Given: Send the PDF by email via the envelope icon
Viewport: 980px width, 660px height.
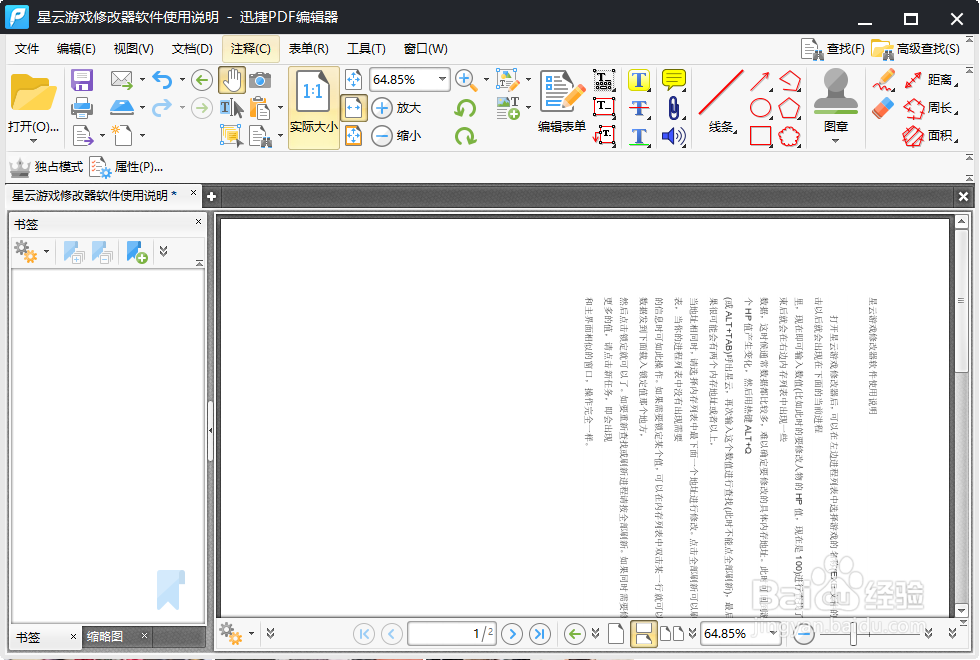Looking at the screenshot, I should [121, 80].
